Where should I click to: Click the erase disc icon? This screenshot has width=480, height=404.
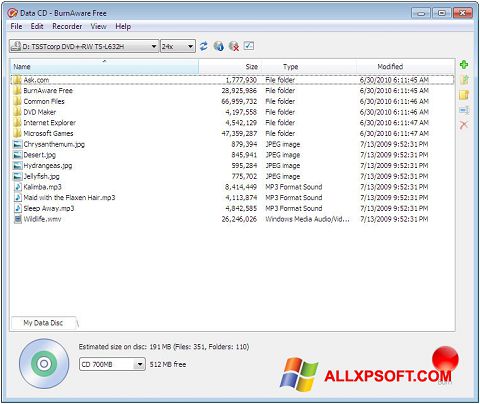[234, 46]
